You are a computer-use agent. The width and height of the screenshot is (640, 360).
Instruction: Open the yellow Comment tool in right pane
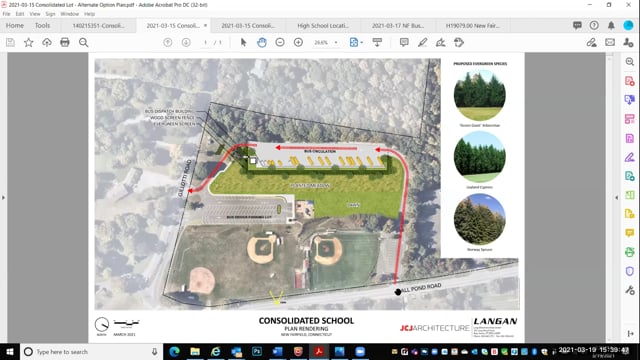(629, 233)
